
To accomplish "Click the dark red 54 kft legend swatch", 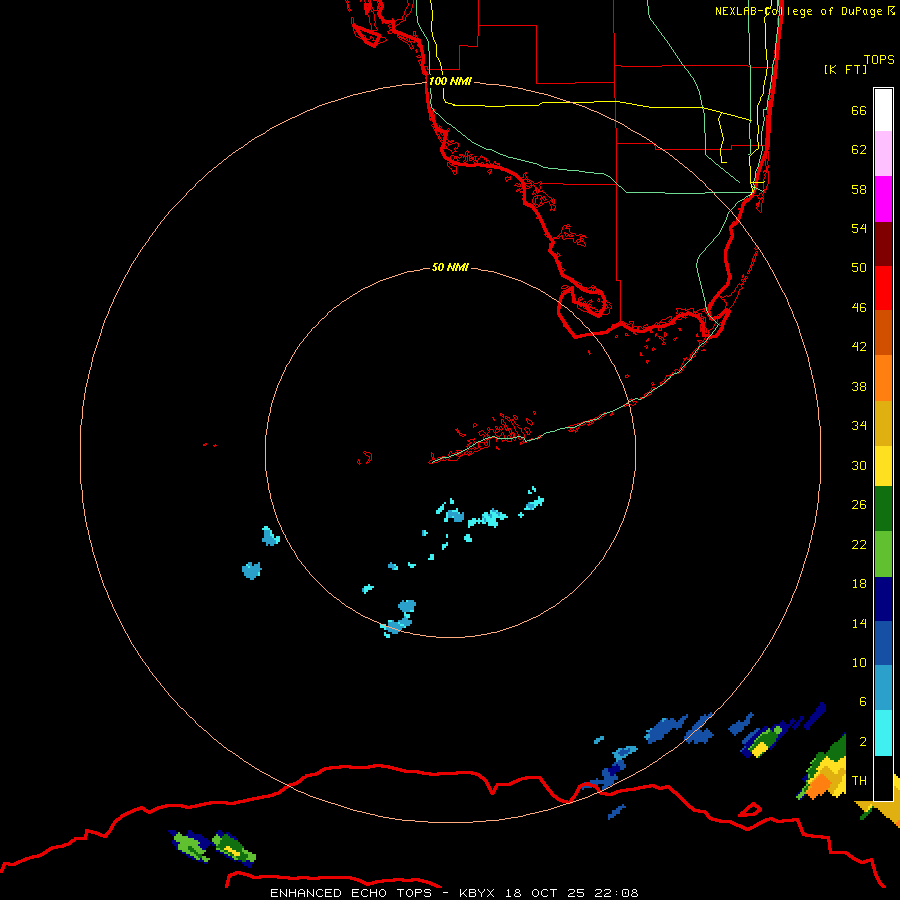I will [x=883, y=243].
